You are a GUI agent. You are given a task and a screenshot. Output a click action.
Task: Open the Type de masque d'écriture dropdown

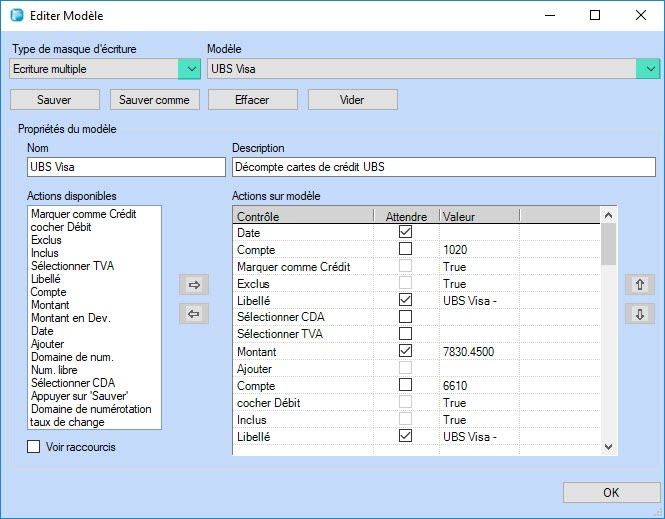pos(189,68)
